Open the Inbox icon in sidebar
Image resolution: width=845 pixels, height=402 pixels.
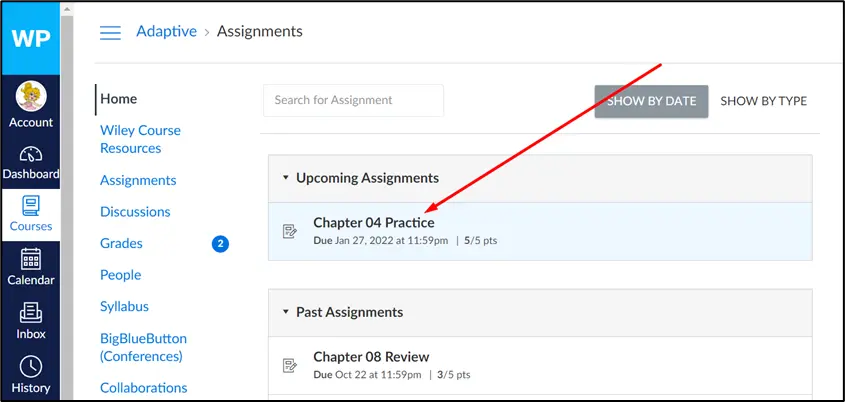click(x=31, y=312)
